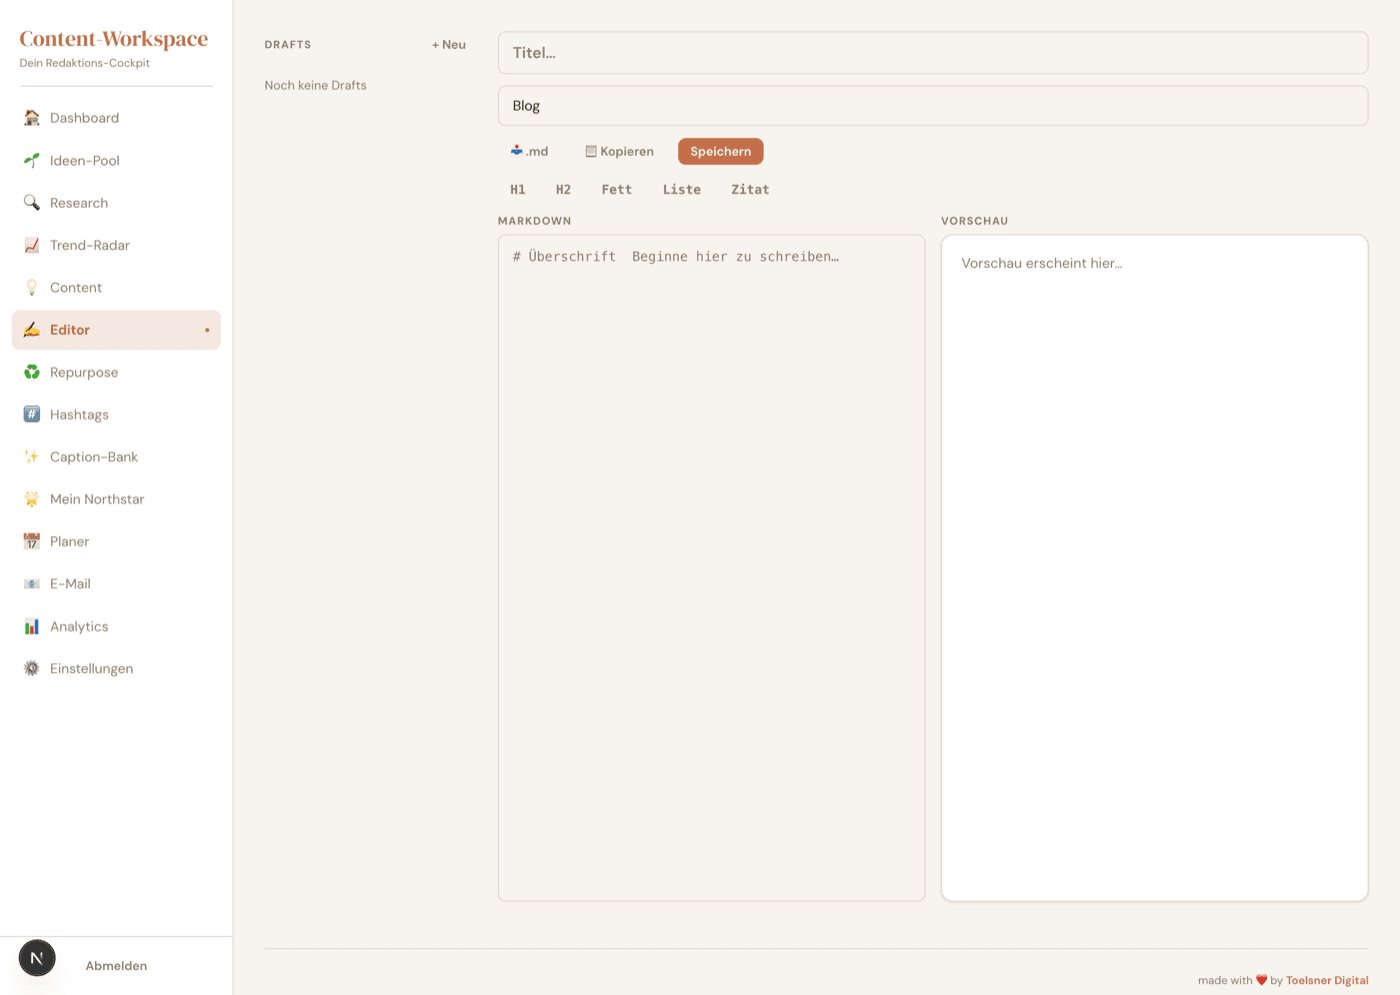Viewport: 1400px width, 995px height.
Task: Click the Trend-Radar chart icon
Action: 32,245
